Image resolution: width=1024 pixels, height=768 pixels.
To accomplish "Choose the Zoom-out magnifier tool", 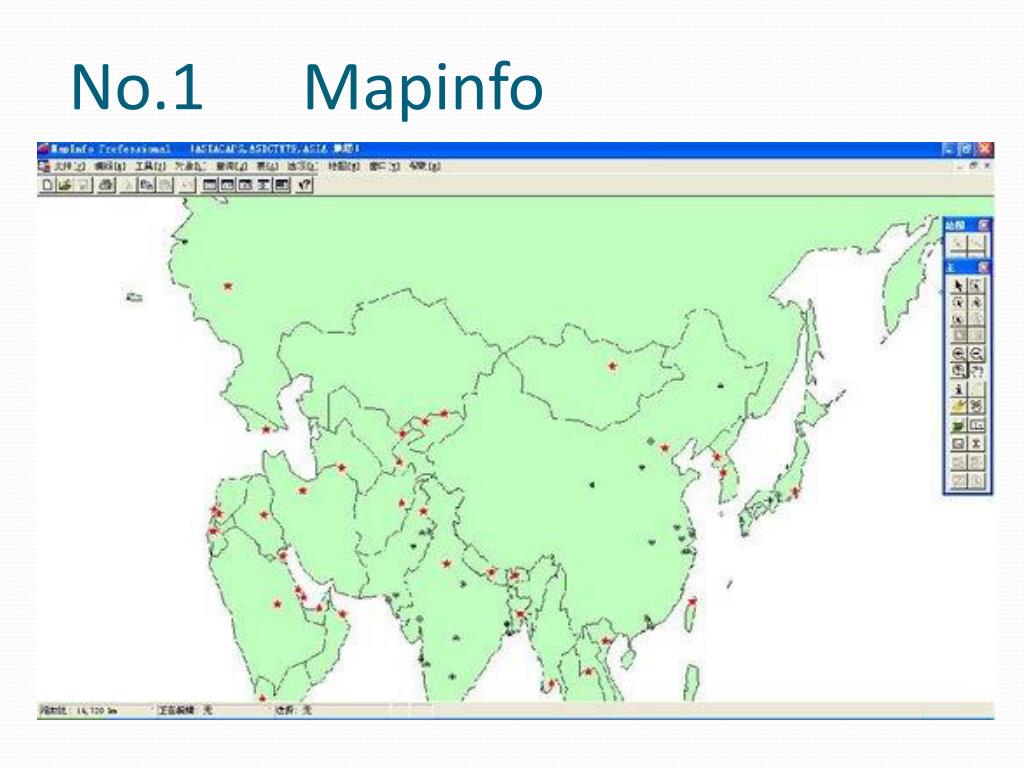I will pos(976,354).
